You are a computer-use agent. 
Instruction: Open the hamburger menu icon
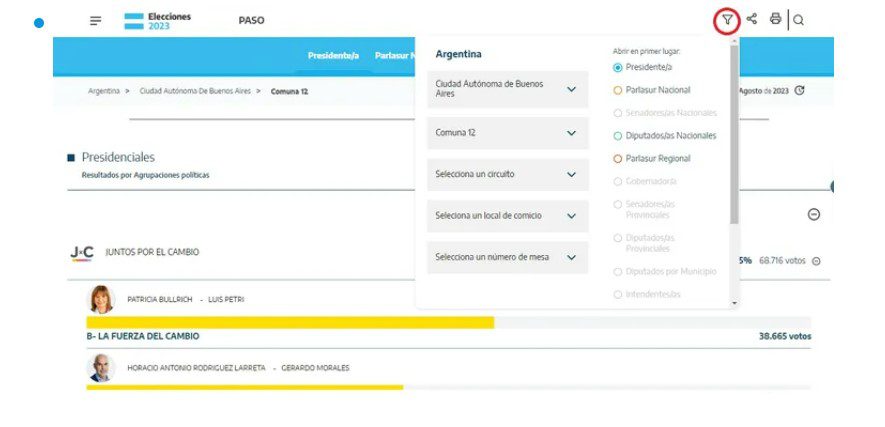tap(95, 20)
